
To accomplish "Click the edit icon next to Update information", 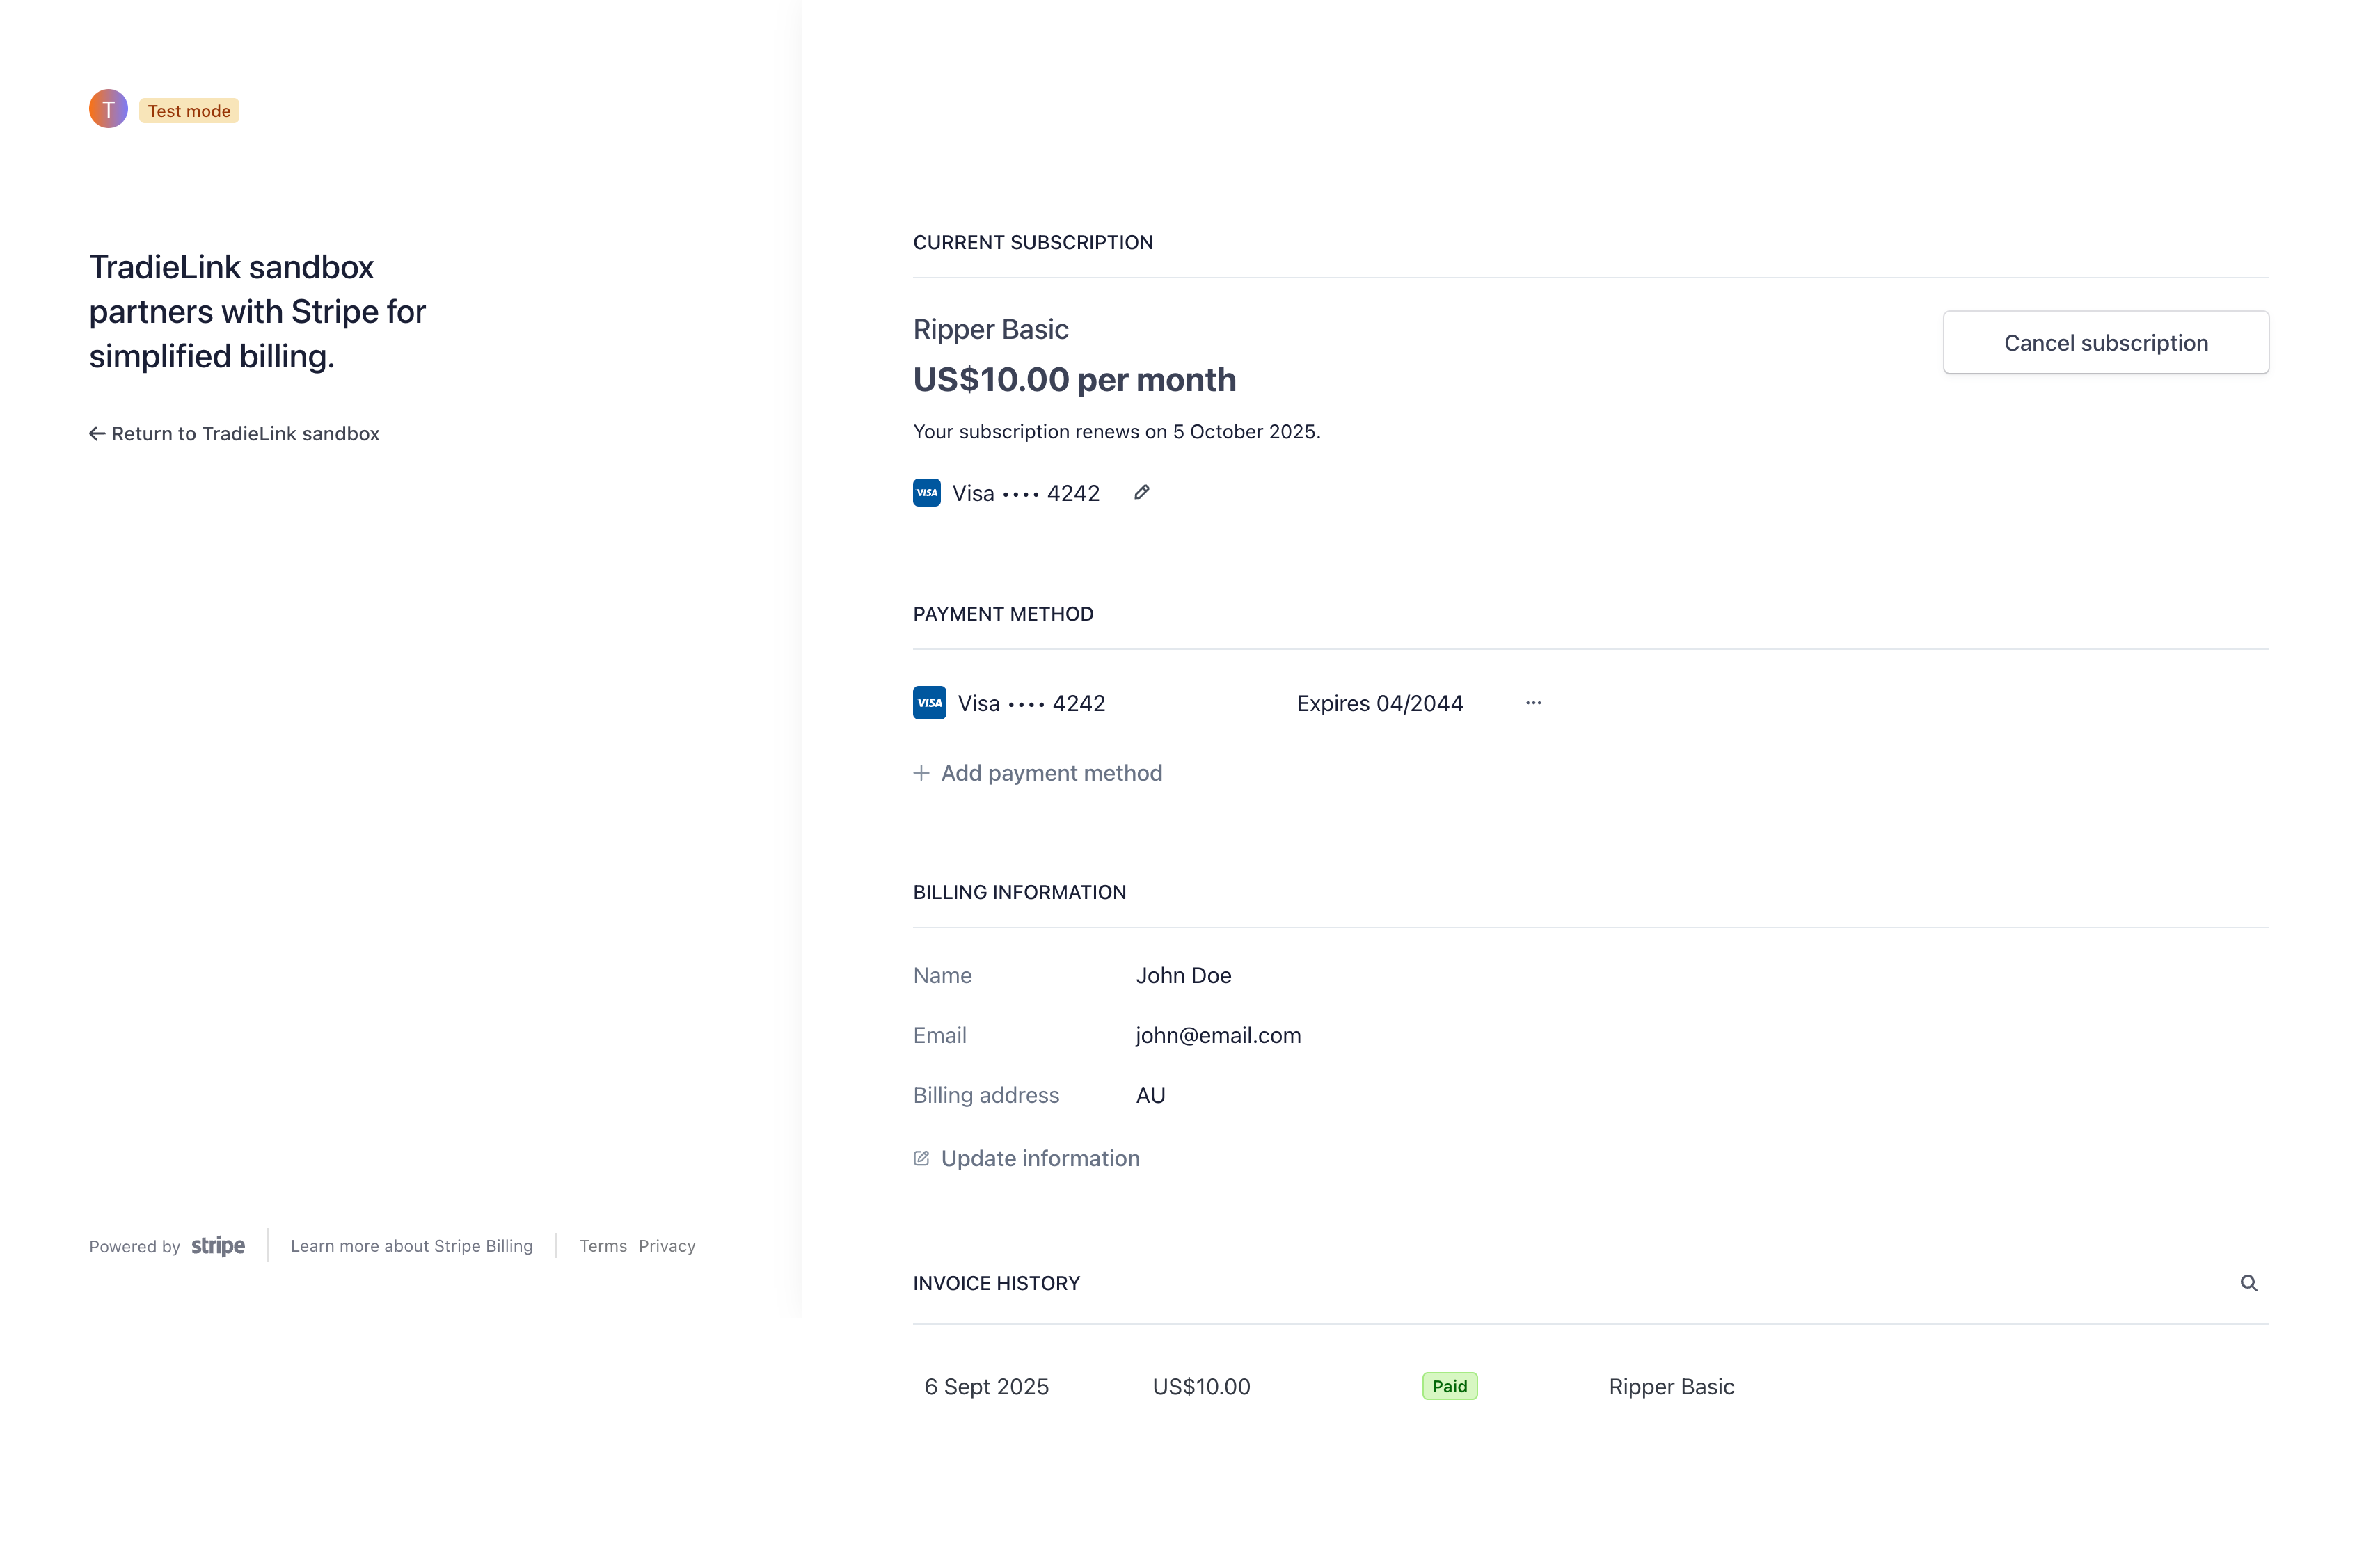I will (x=921, y=1158).
